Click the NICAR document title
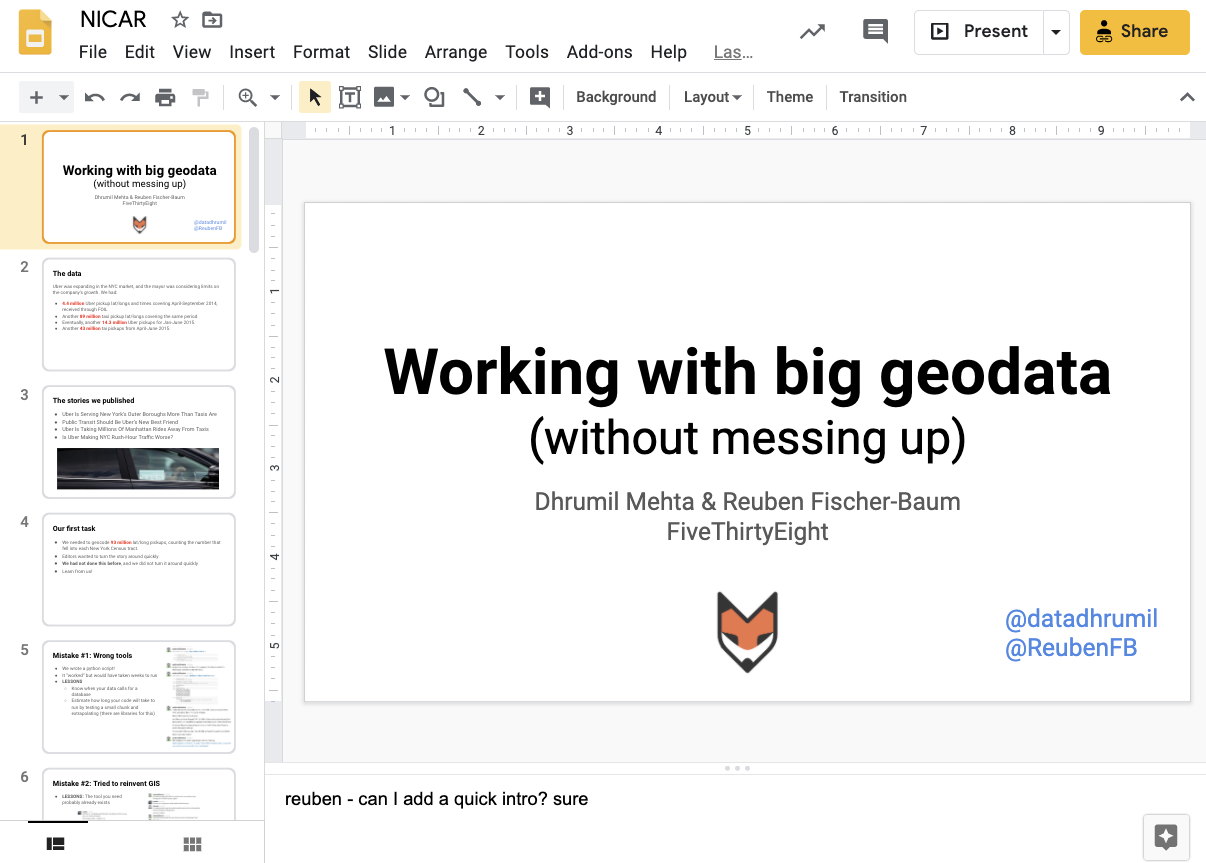The image size is (1206, 863). tap(113, 20)
